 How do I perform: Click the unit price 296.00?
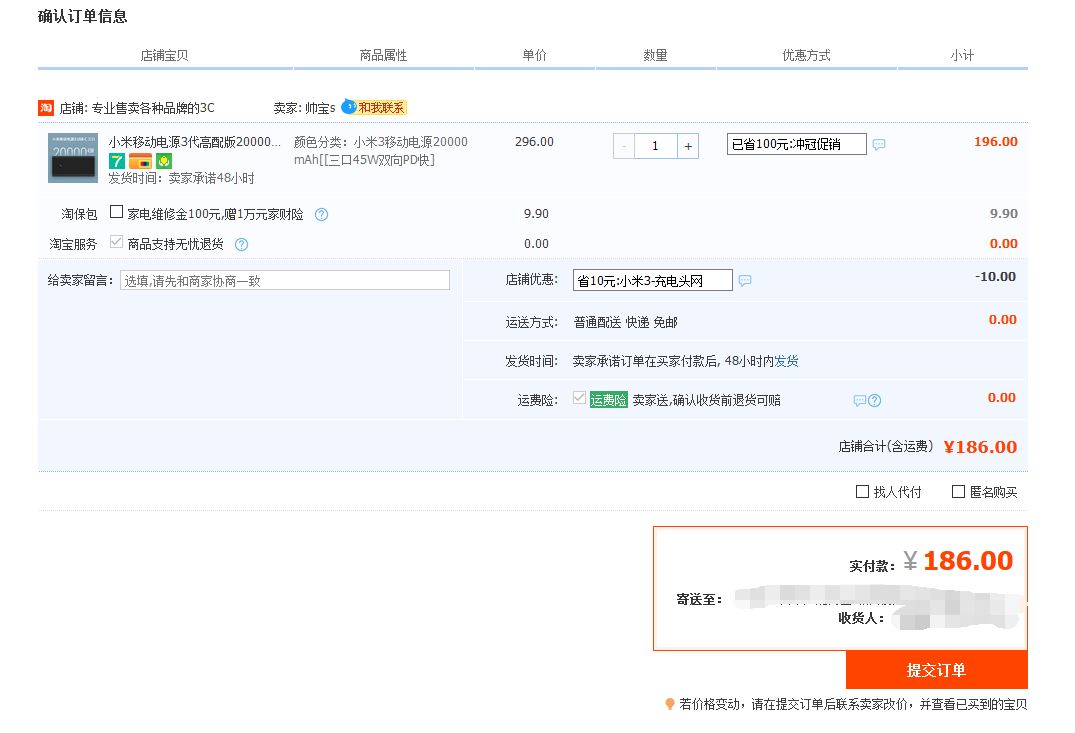point(534,141)
